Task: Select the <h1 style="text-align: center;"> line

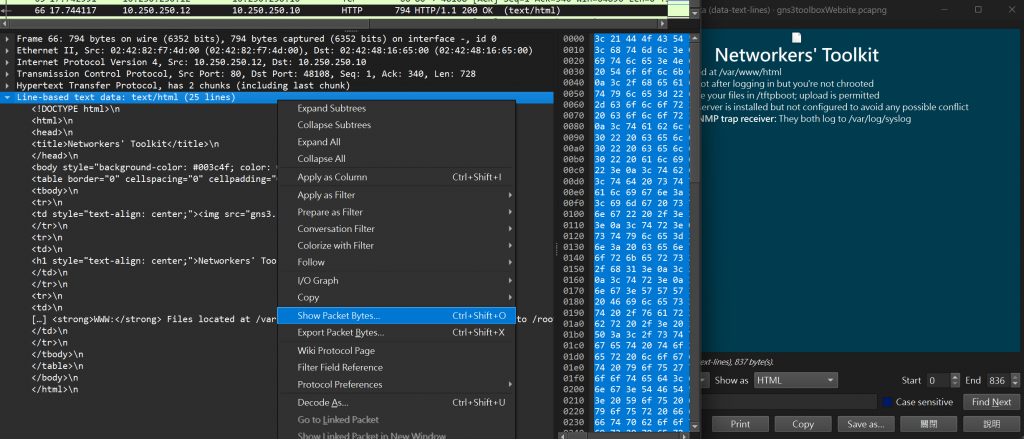Action: click(x=154, y=261)
